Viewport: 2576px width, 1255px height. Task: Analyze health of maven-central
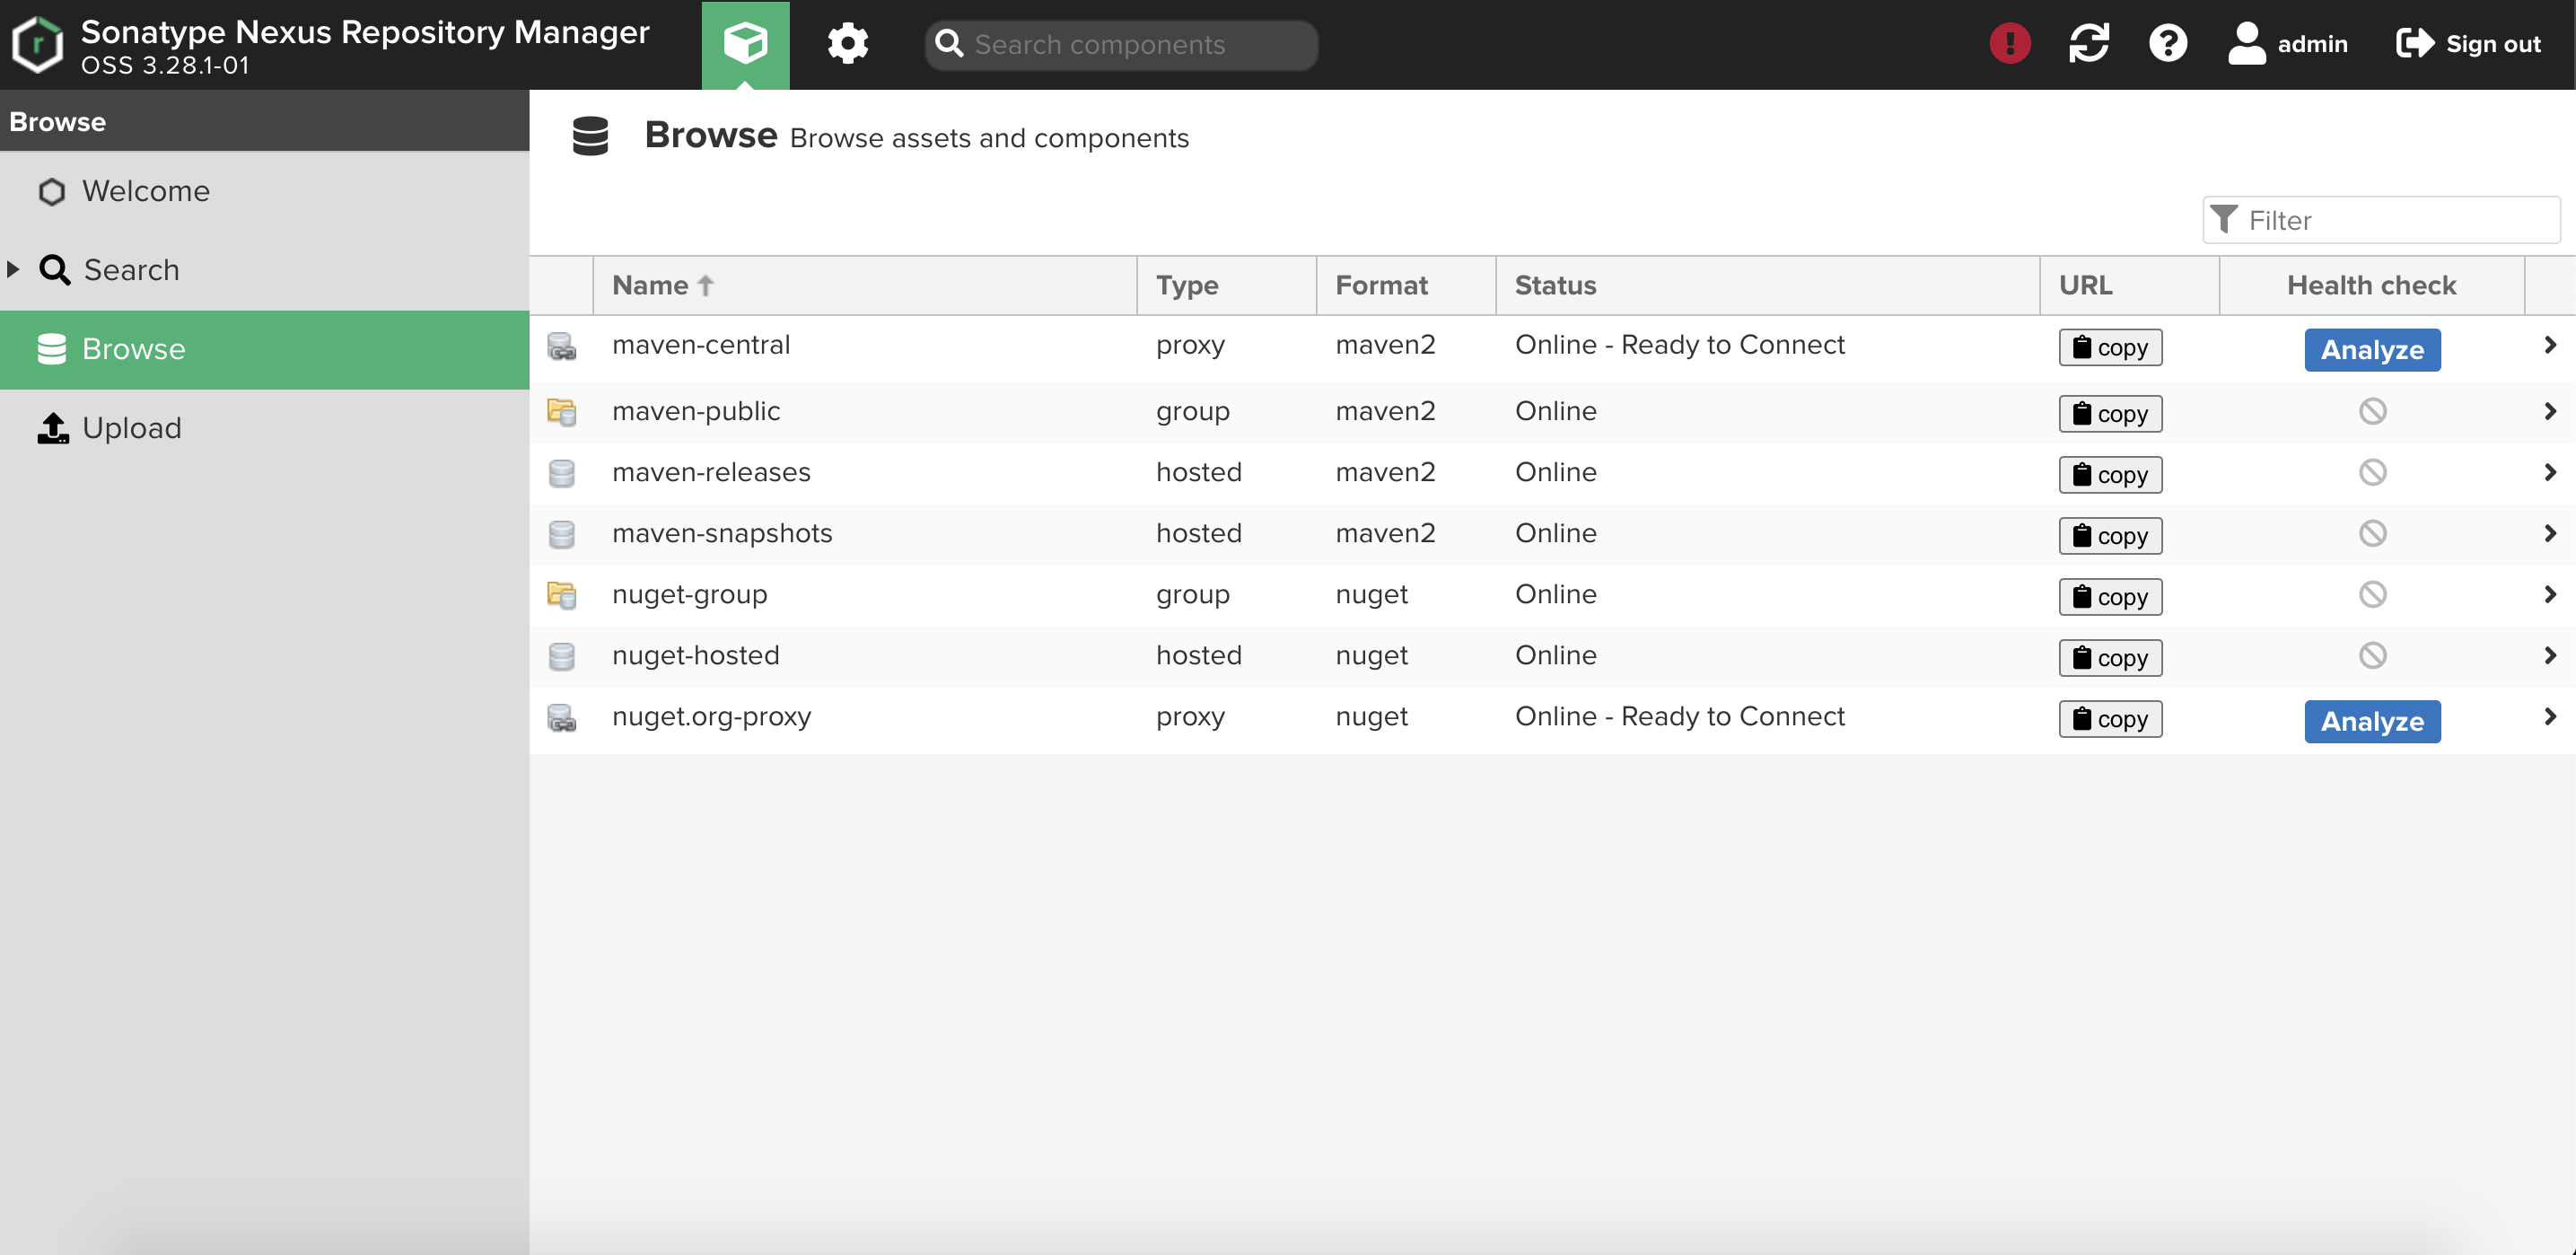click(x=2371, y=350)
